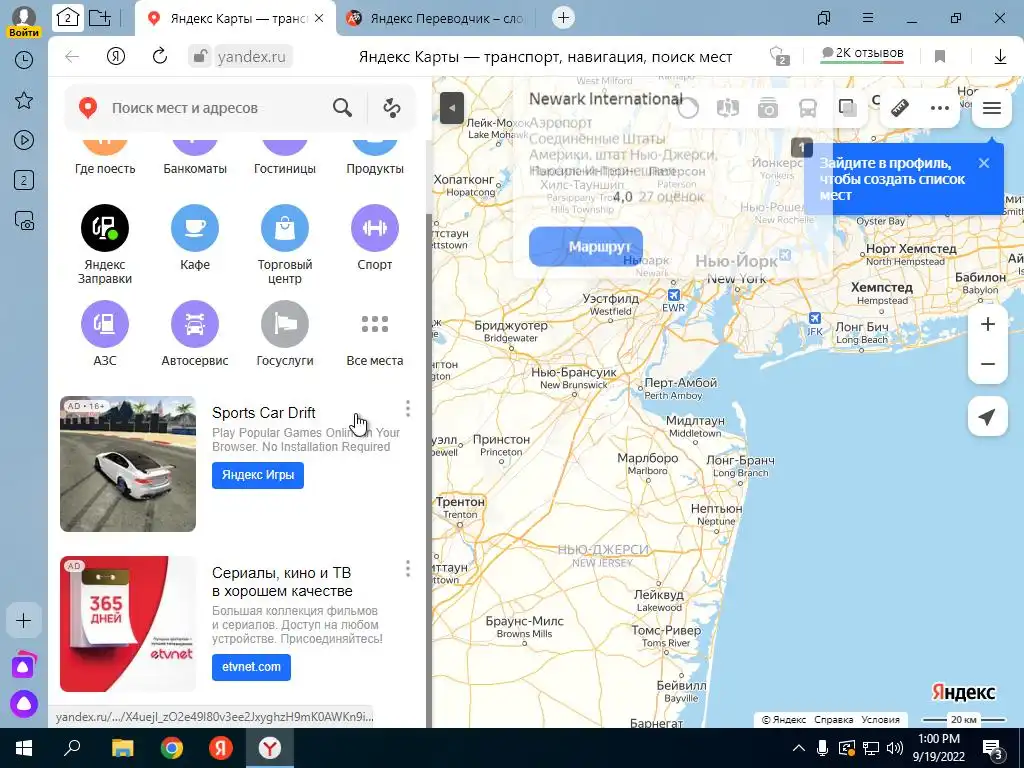
Task: Click Sports Car Drift ad thumbnail
Action: pos(128,464)
